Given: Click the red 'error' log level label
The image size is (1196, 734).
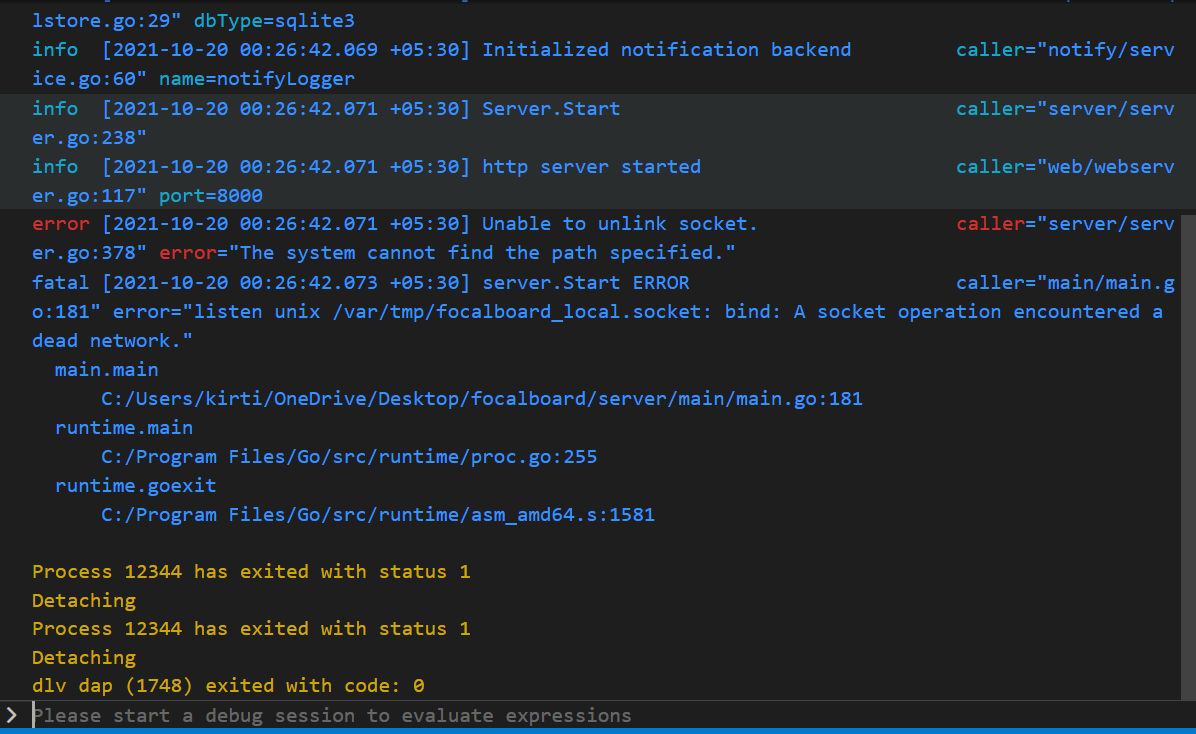Looking at the screenshot, I should [x=60, y=224].
